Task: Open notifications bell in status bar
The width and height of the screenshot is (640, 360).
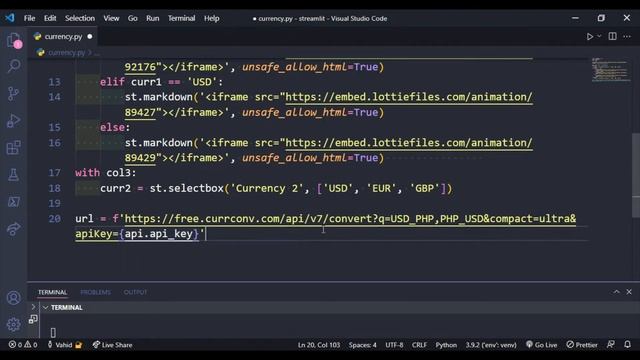Action: click(627, 345)
